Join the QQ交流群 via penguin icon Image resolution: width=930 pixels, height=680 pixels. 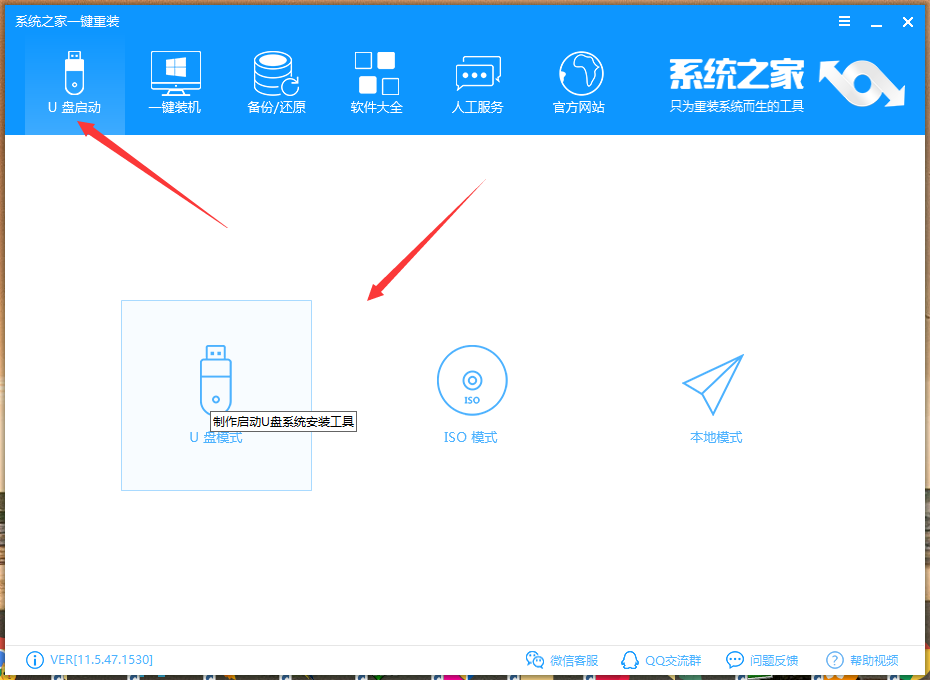click(x=661, y=660)
